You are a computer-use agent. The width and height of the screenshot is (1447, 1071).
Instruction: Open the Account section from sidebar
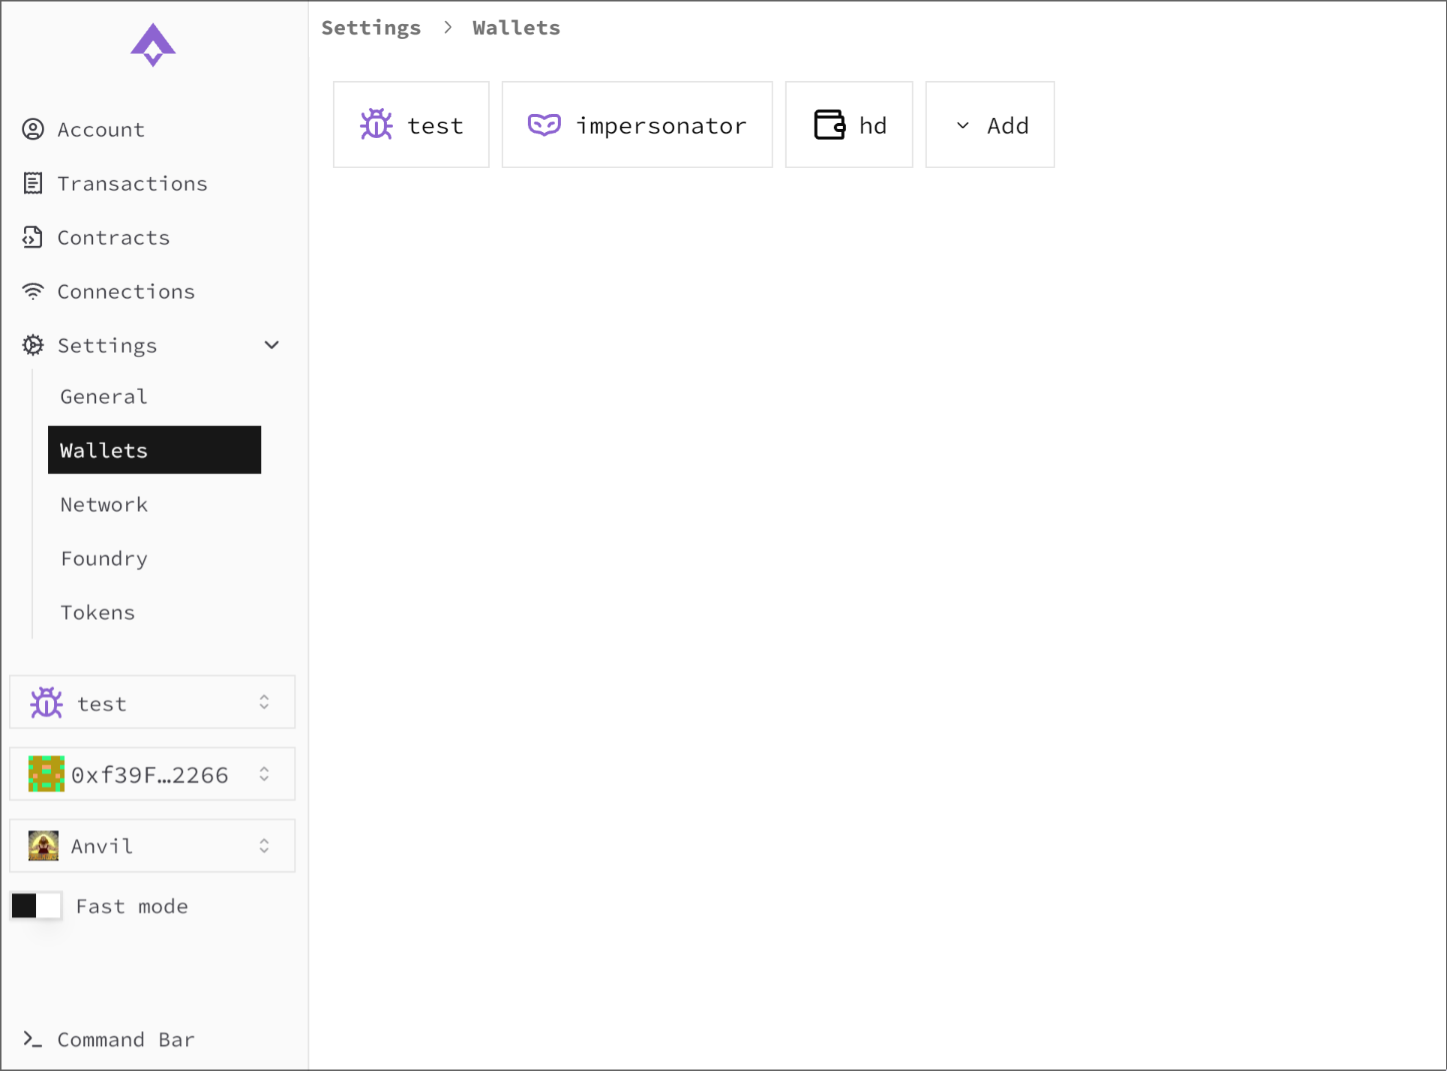pyautogui.click(x=101, y=129)
